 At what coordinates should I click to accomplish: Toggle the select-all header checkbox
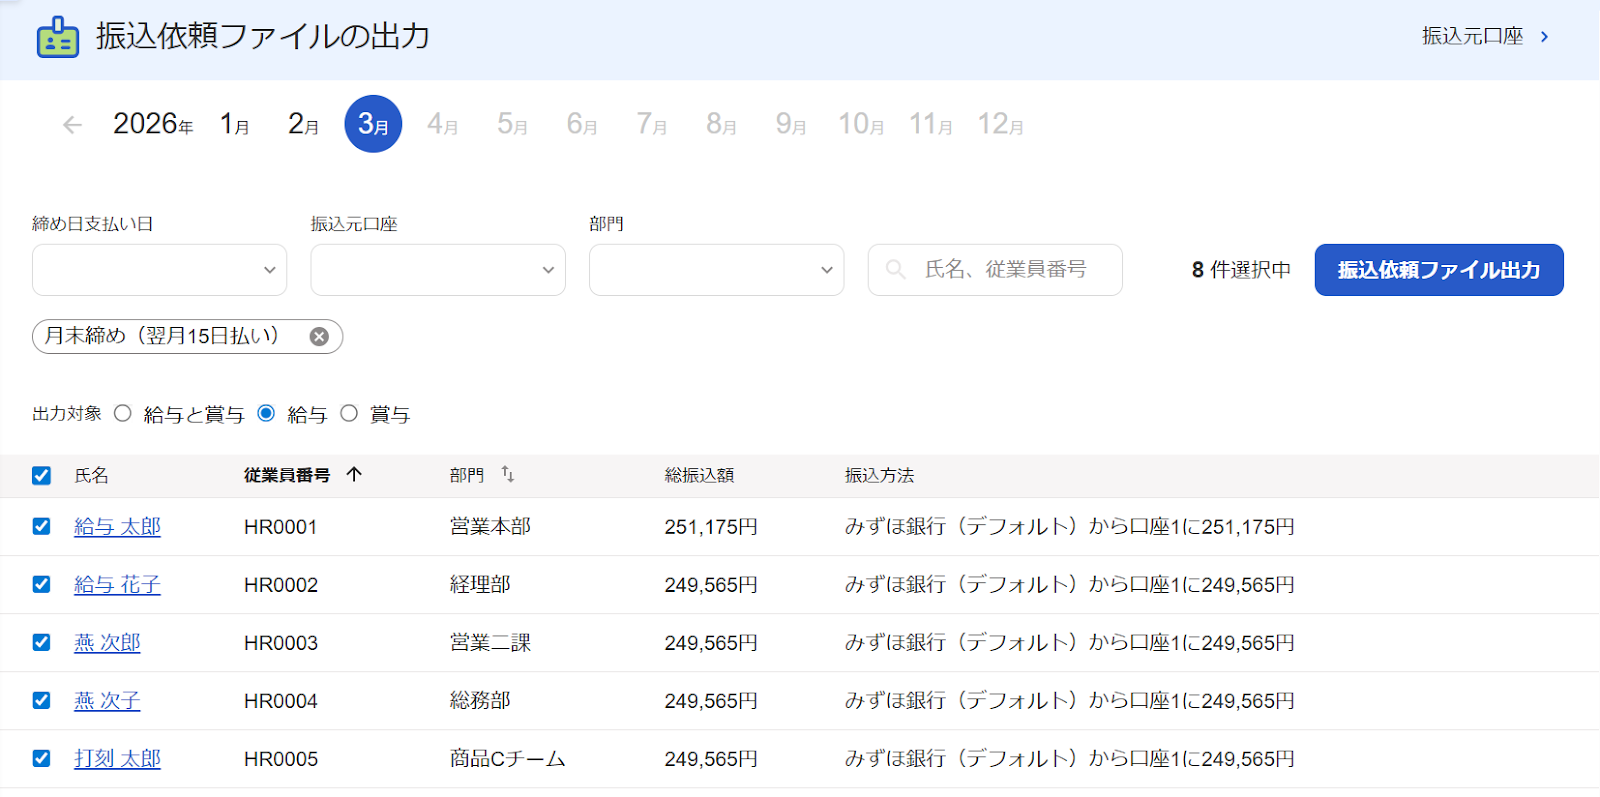point(41,476)
